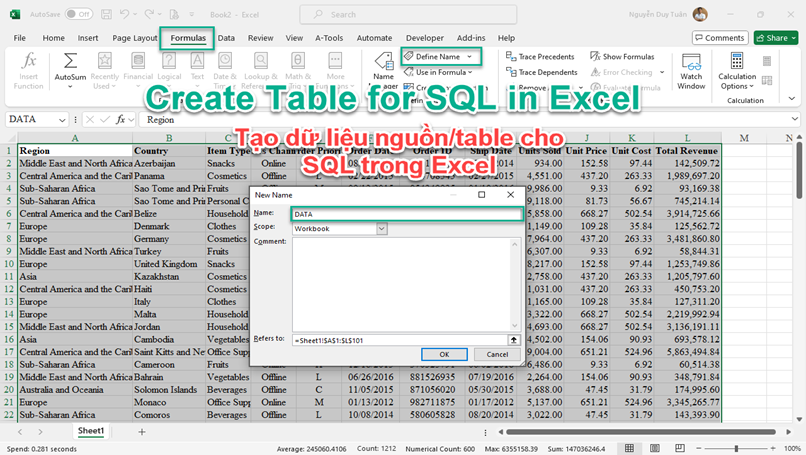Click the Comments button

click(720, 38)
